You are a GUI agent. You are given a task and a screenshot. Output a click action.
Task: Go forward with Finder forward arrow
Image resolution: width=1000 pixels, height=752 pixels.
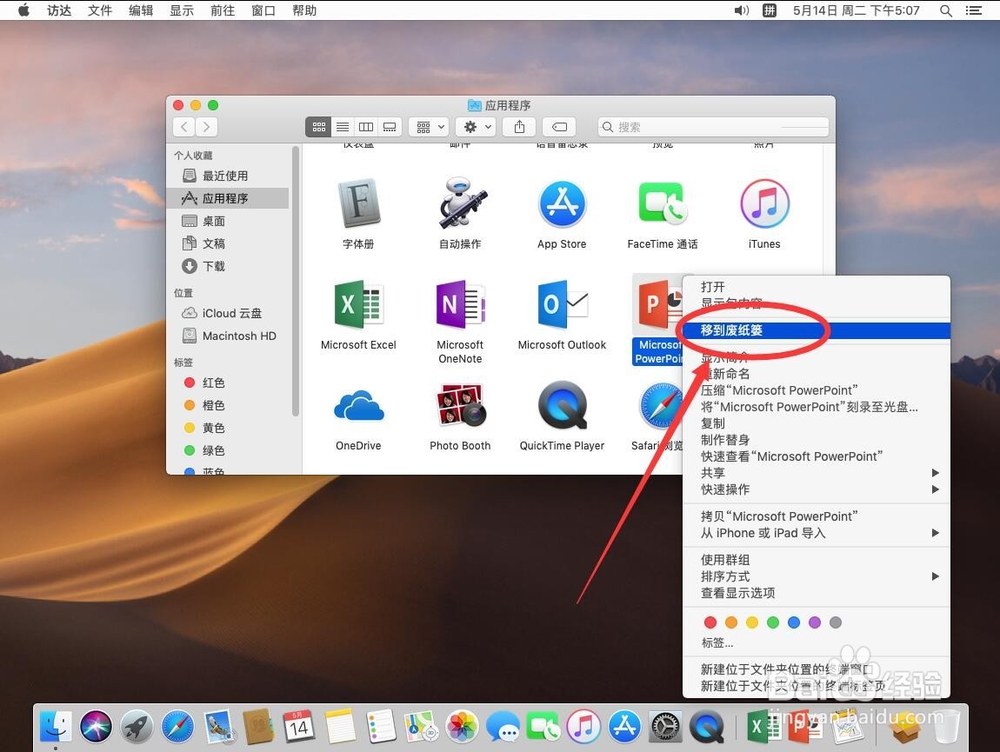click(x=206, y=127)
